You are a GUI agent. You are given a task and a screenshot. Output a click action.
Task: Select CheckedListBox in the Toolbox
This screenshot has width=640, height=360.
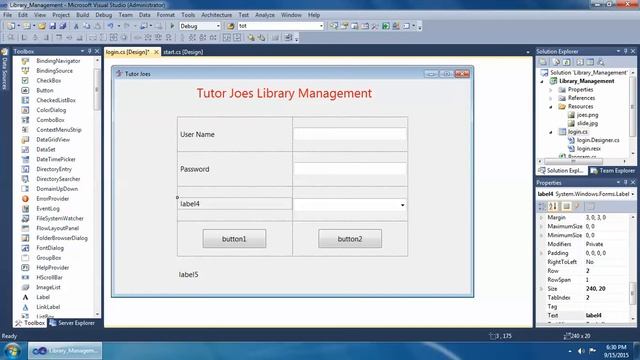pyautogui.click(x=56, y=100)
